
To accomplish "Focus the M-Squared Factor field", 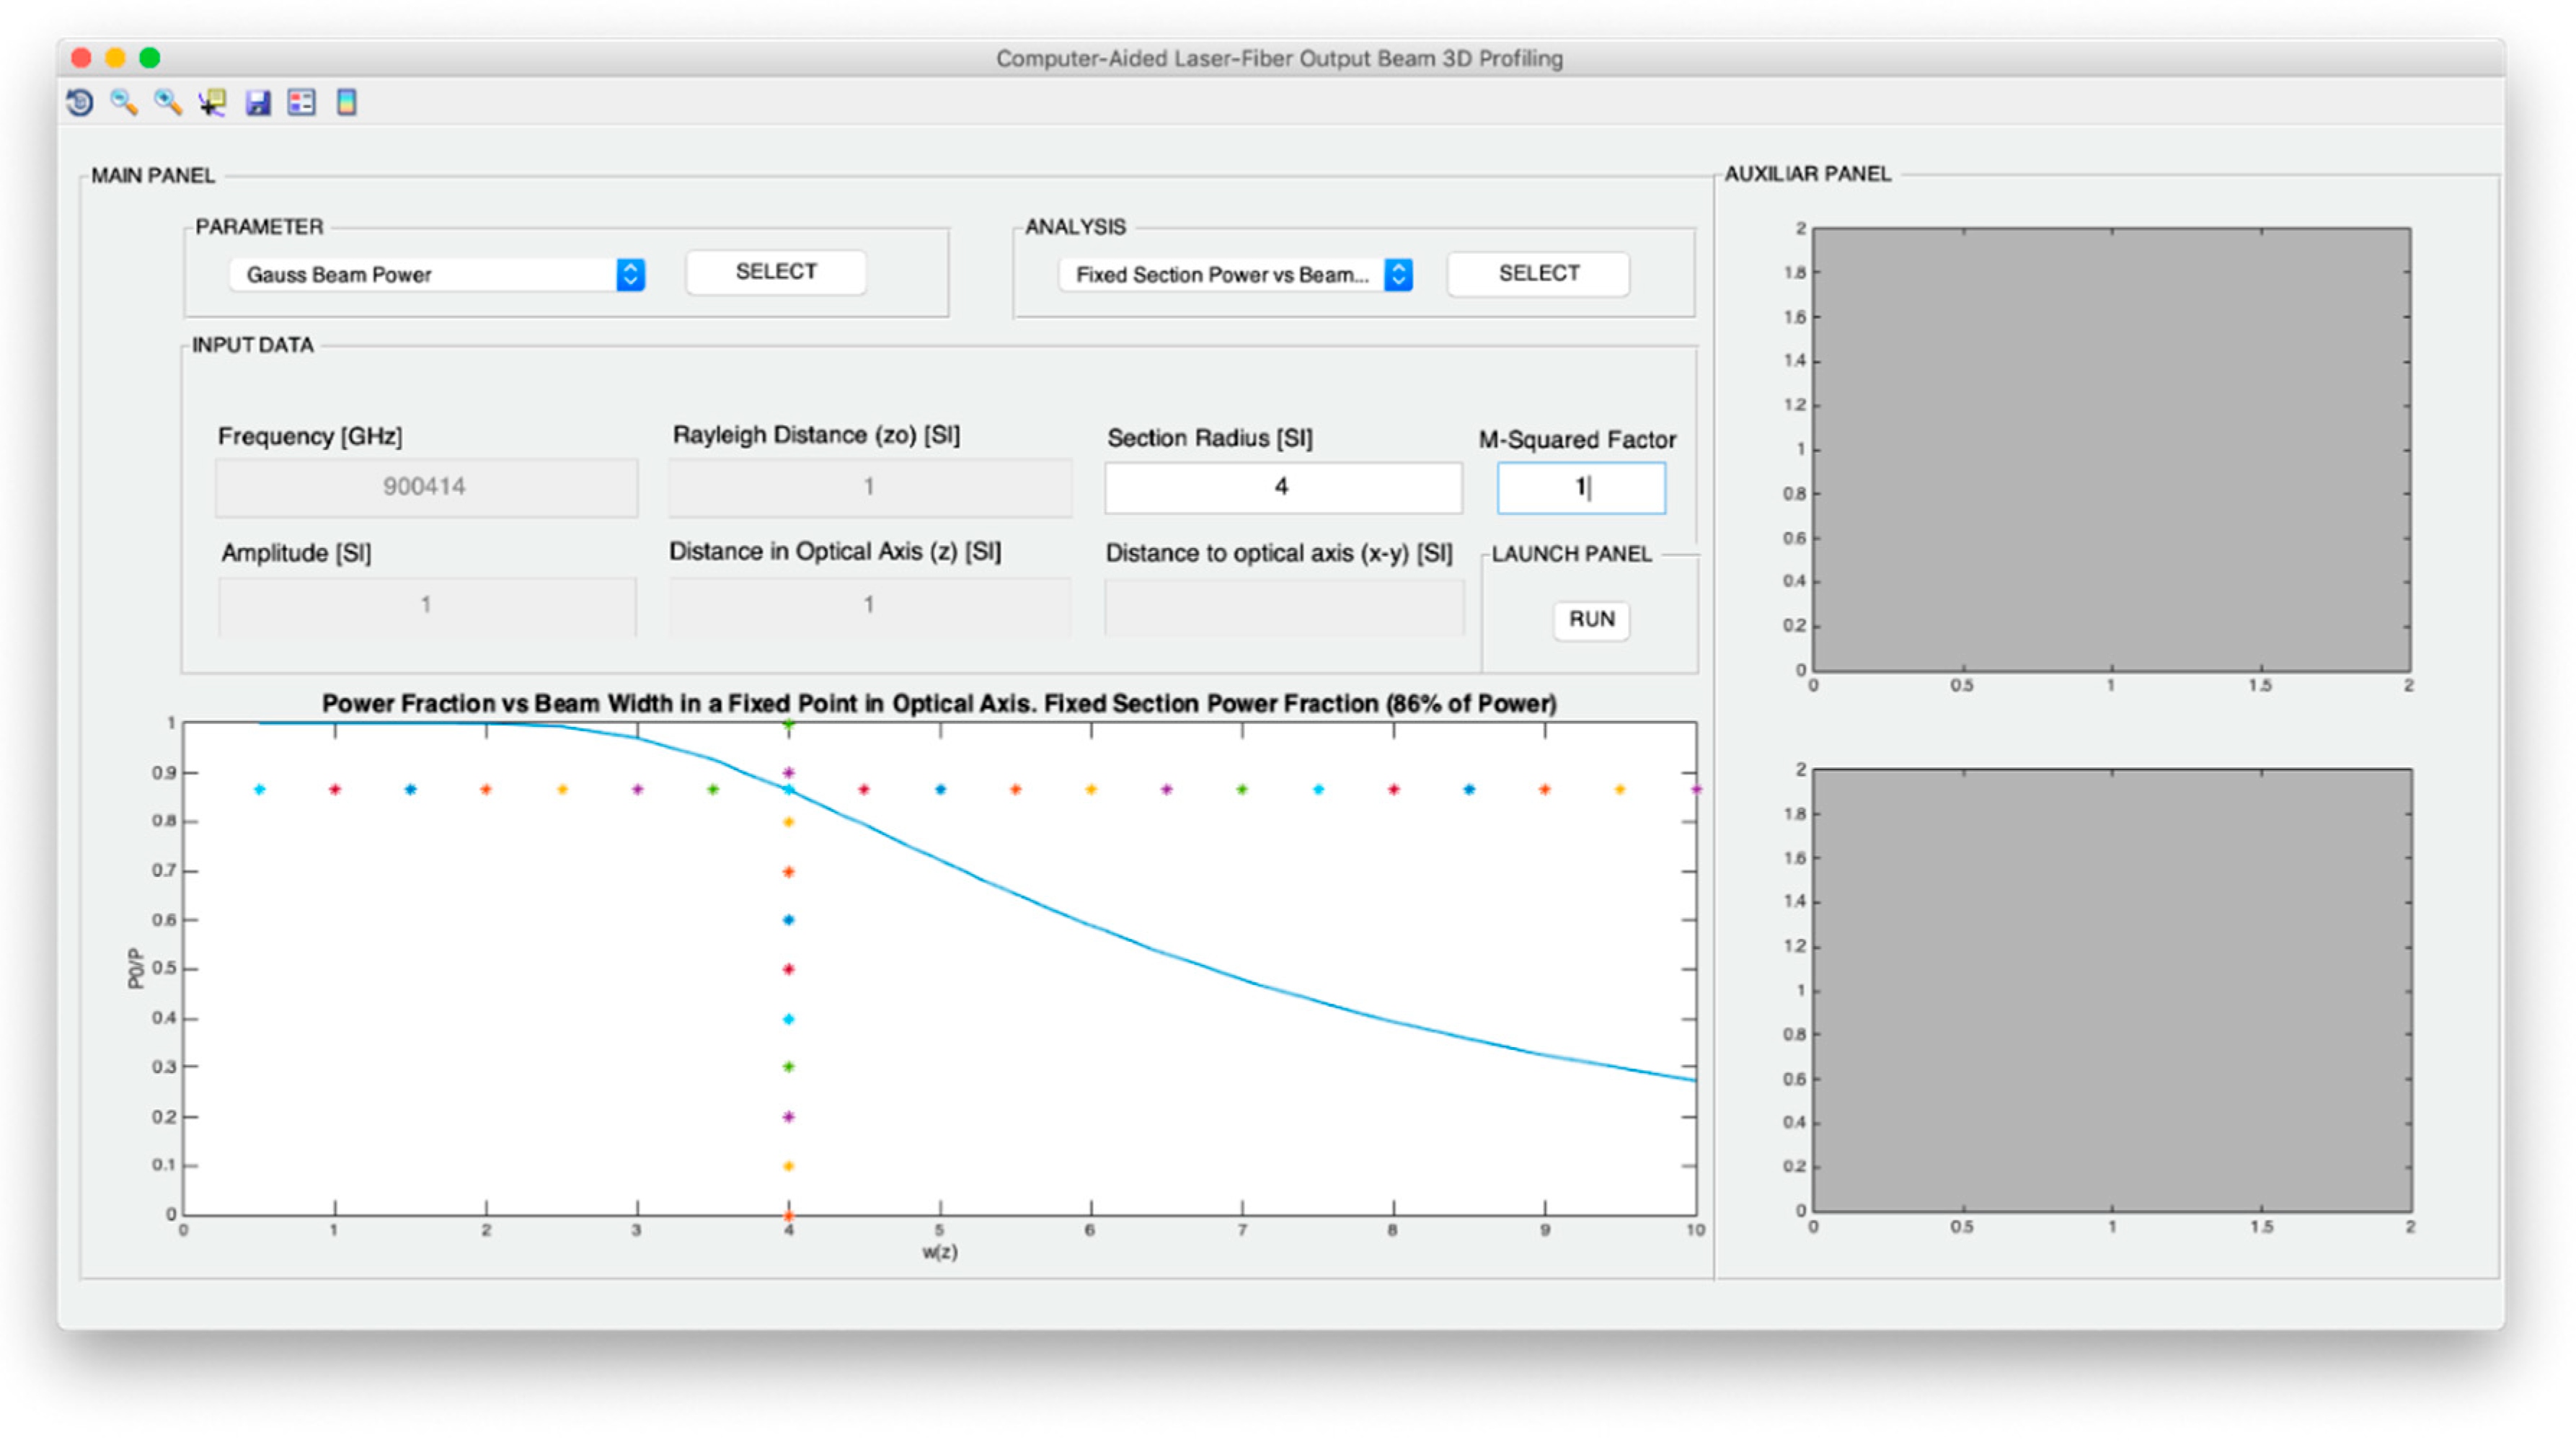I will pyautogui.click(x=1580, y=487).
